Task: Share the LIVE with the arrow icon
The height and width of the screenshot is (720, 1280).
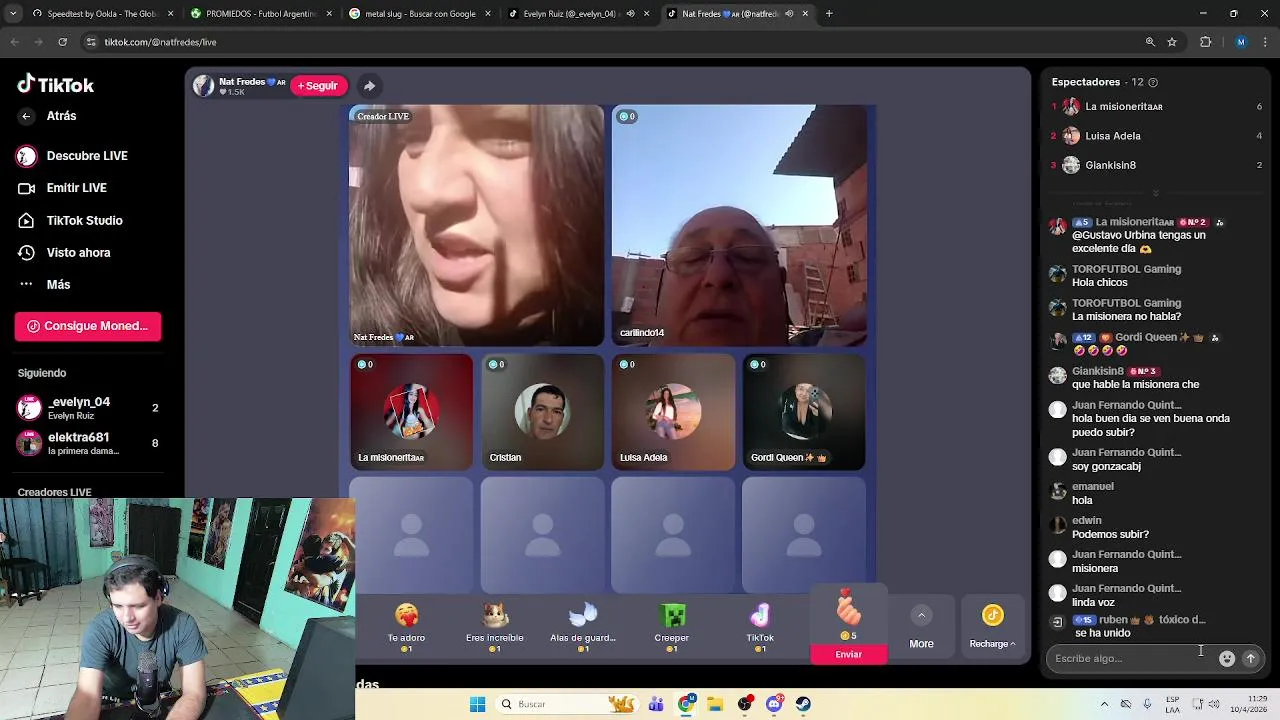Action: [x=369, y=86]
